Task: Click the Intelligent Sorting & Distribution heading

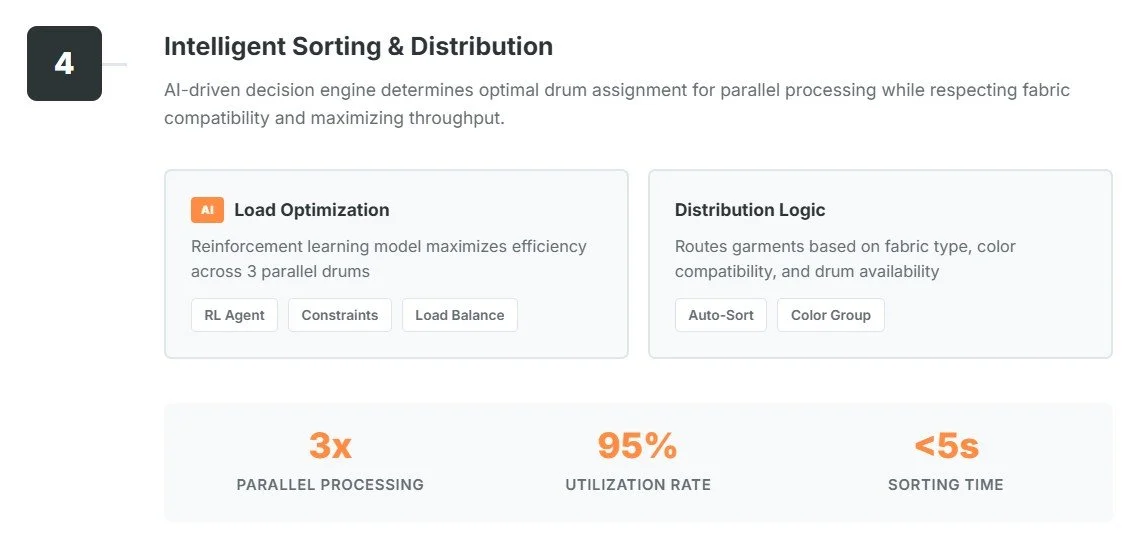Action: tap(358, 47)
